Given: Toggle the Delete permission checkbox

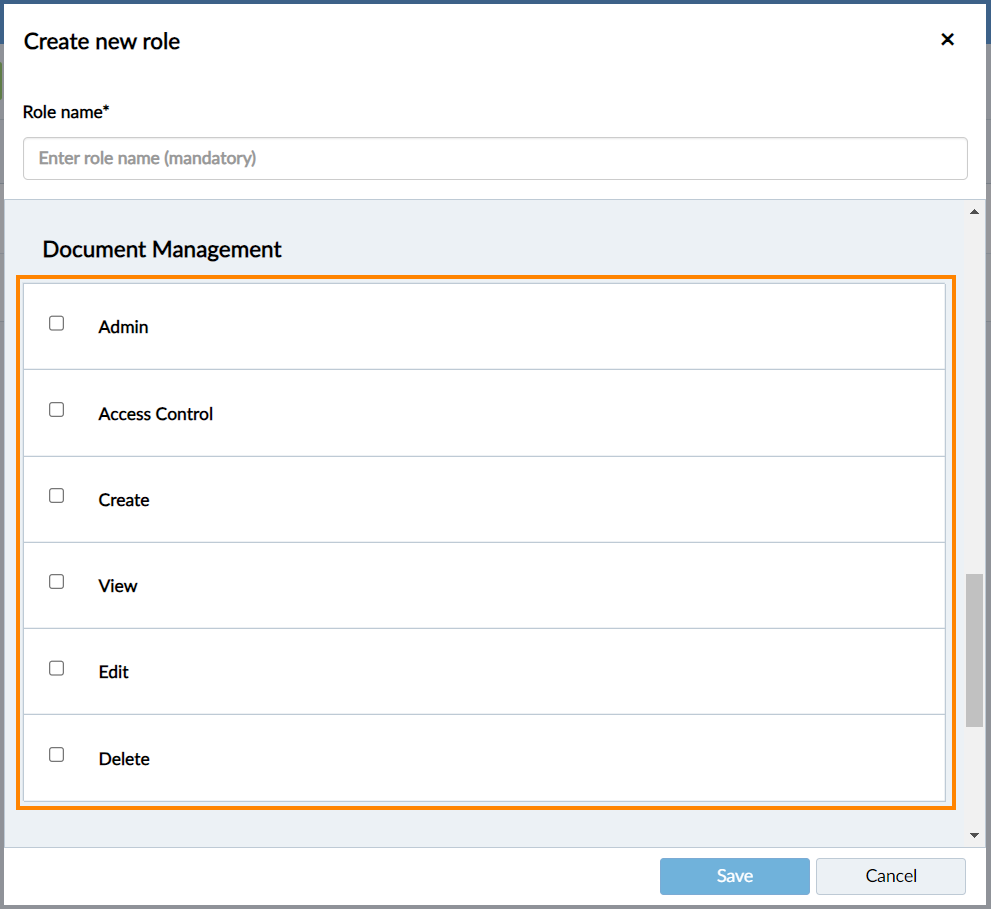Looking at the screenshot, I should tap(56, 754).
